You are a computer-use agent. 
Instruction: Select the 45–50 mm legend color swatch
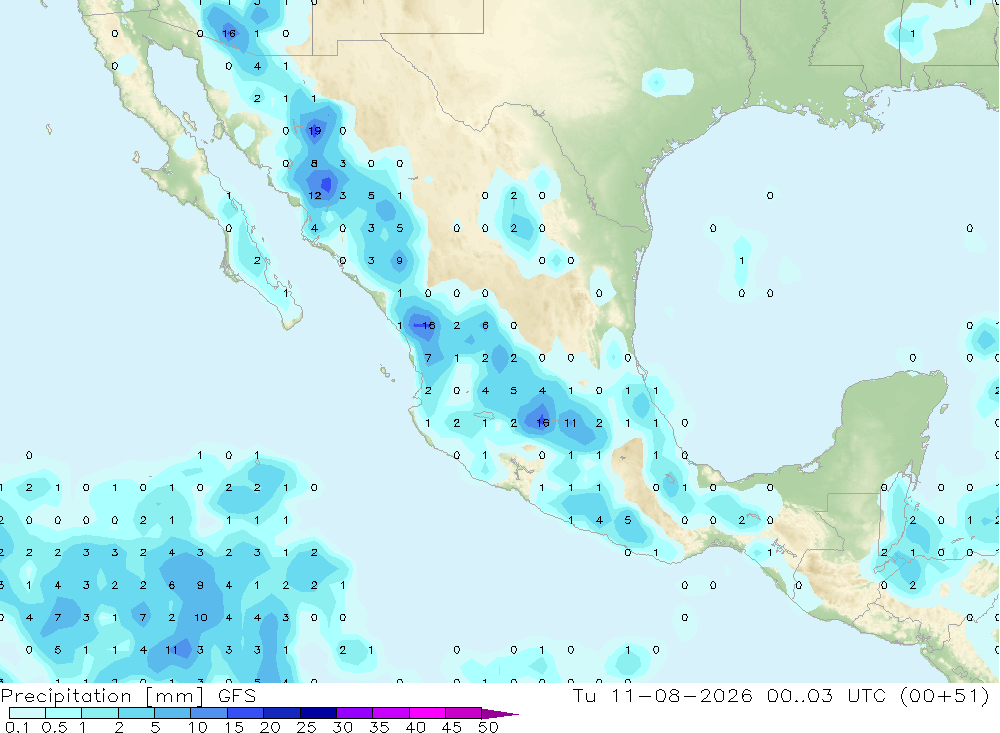coord(464,713)
